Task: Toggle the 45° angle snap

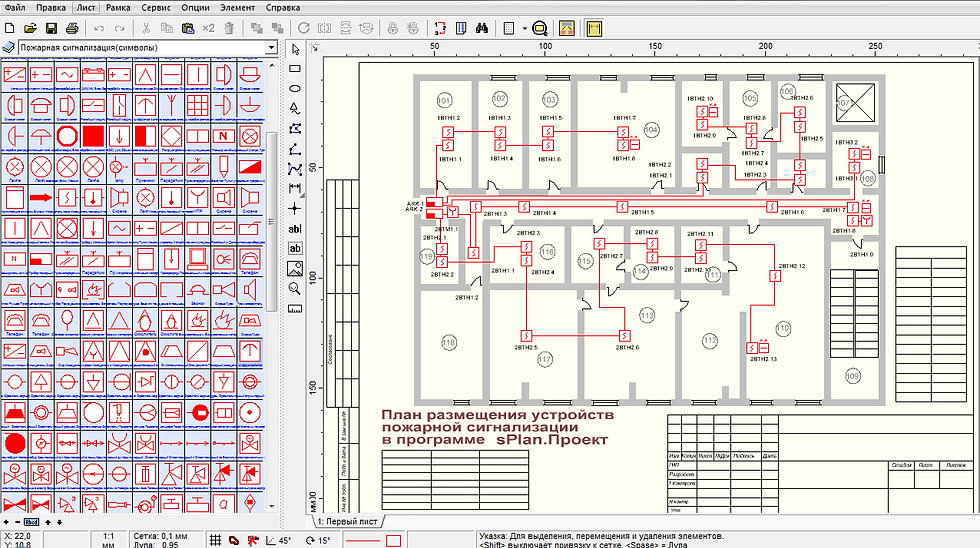Action: pyautogui.click(x=277, y=540)
